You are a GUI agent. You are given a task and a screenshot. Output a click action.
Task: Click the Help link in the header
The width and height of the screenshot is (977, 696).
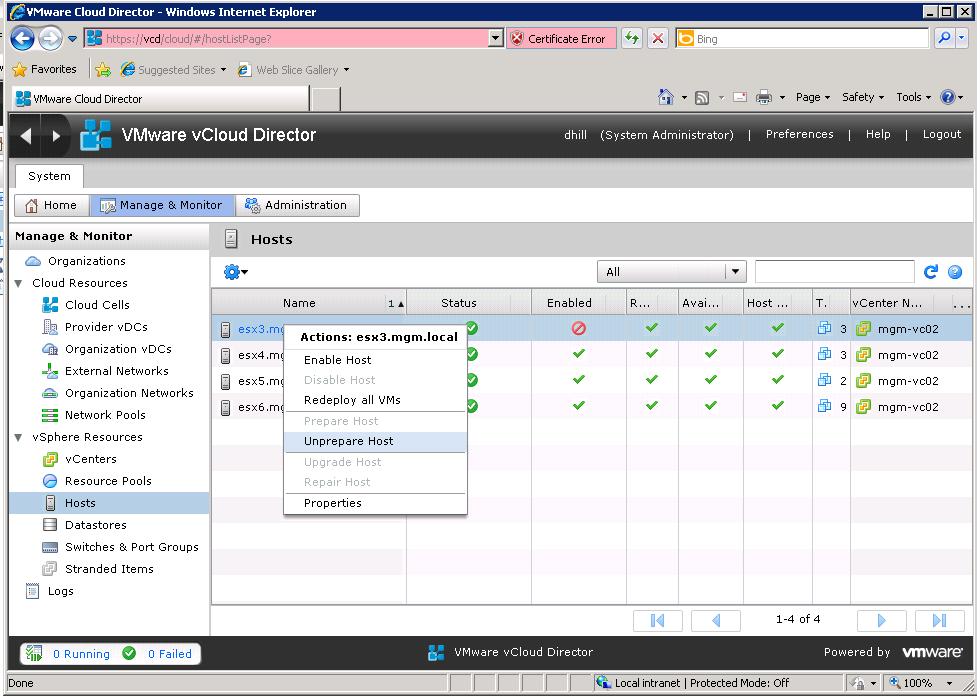click(878, 135)
